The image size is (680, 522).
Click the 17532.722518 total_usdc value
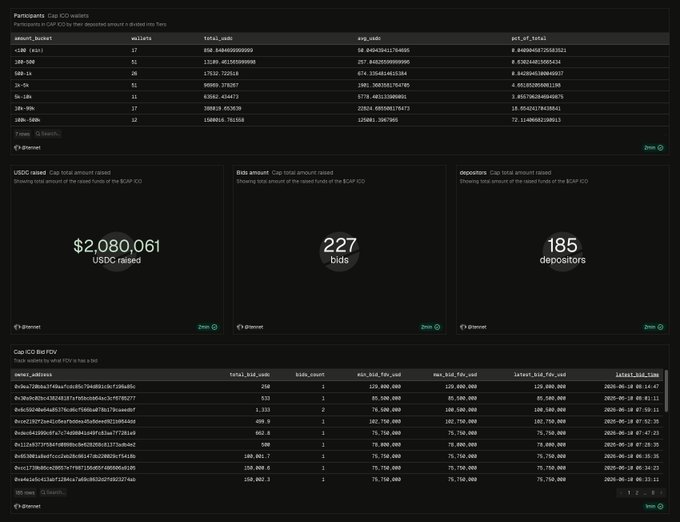click(x=221, y=74)
